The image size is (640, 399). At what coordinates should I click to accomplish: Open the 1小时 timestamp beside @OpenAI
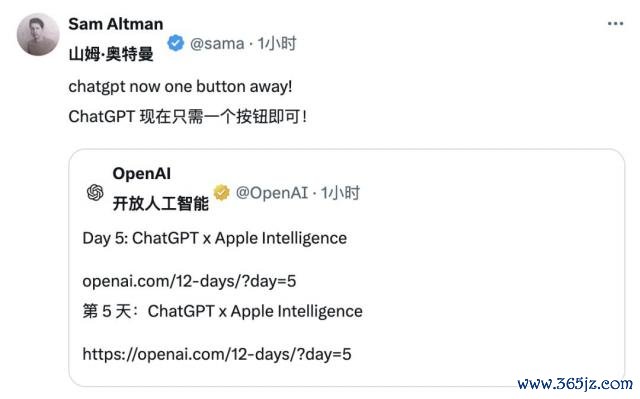click(340, 193)
